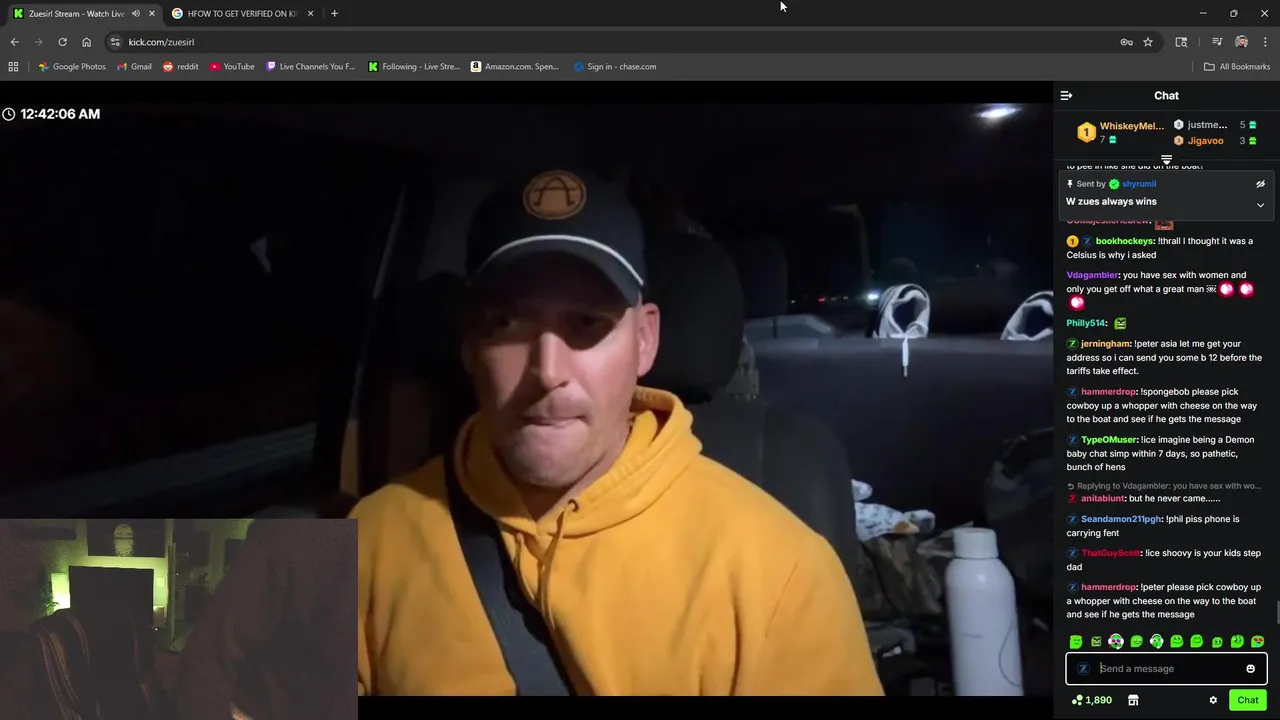
Task: Click username Vdagambler in chat
Action: 1092,275
